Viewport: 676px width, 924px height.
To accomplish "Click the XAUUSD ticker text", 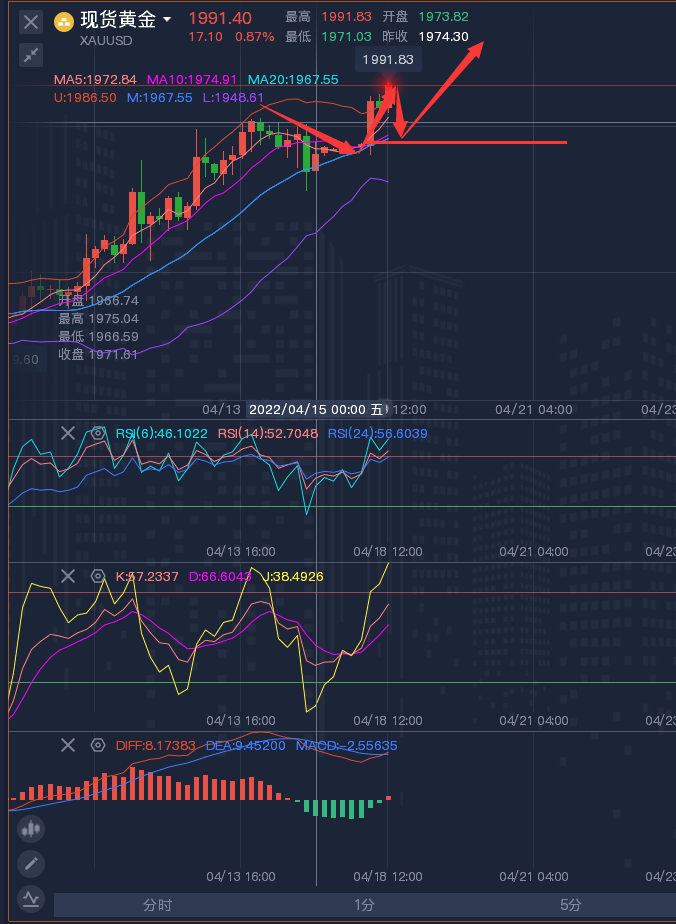I will coord(106,41).
